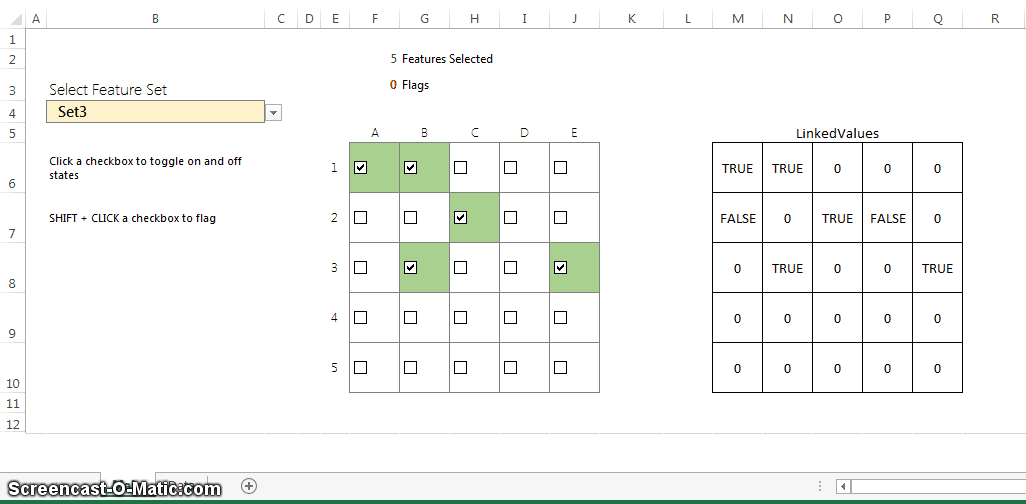Uncheck the checkbox at row 2 column C
This screenshot has height=504, width=1026.
[461, 217]
